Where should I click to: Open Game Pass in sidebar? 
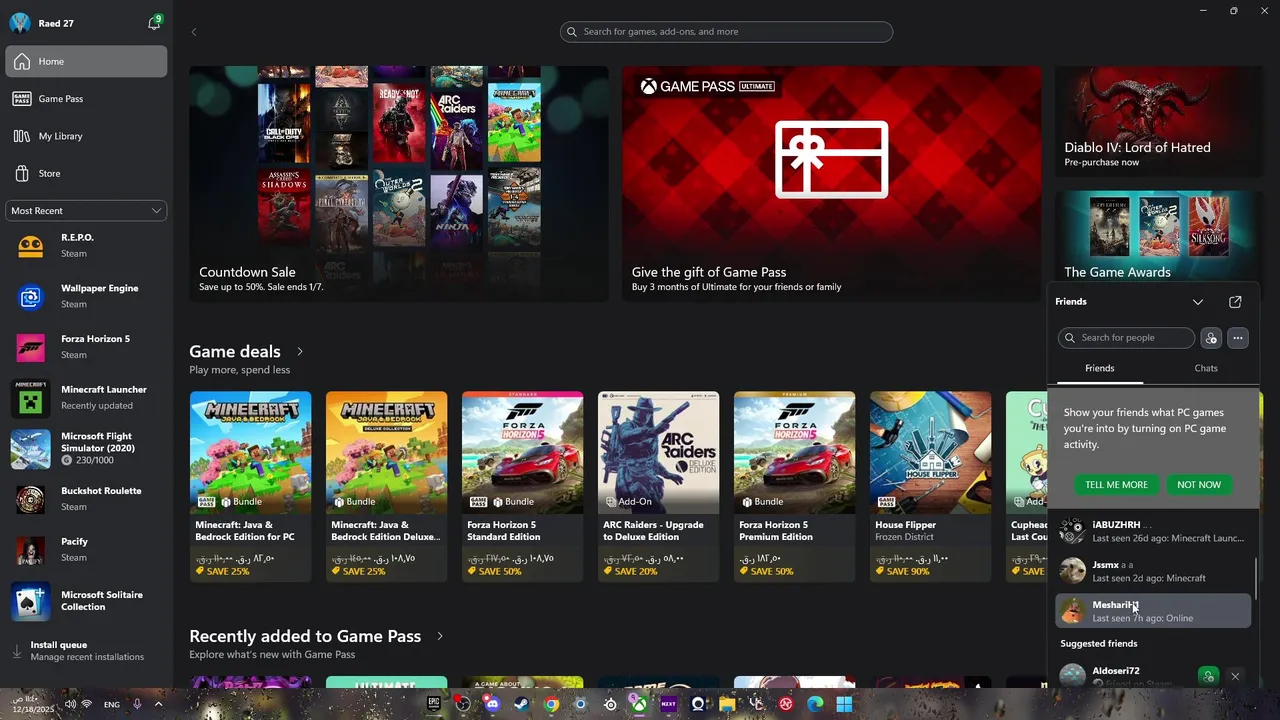[86, 99]
